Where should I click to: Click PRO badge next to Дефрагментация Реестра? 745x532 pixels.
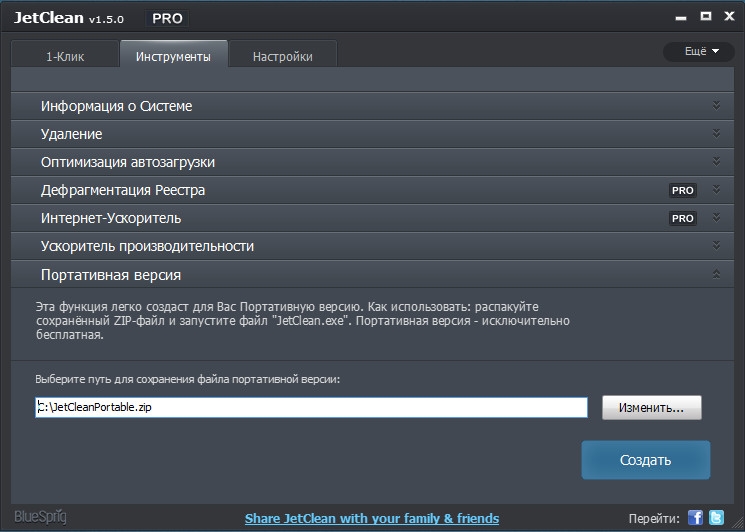(x=682, y=190)
